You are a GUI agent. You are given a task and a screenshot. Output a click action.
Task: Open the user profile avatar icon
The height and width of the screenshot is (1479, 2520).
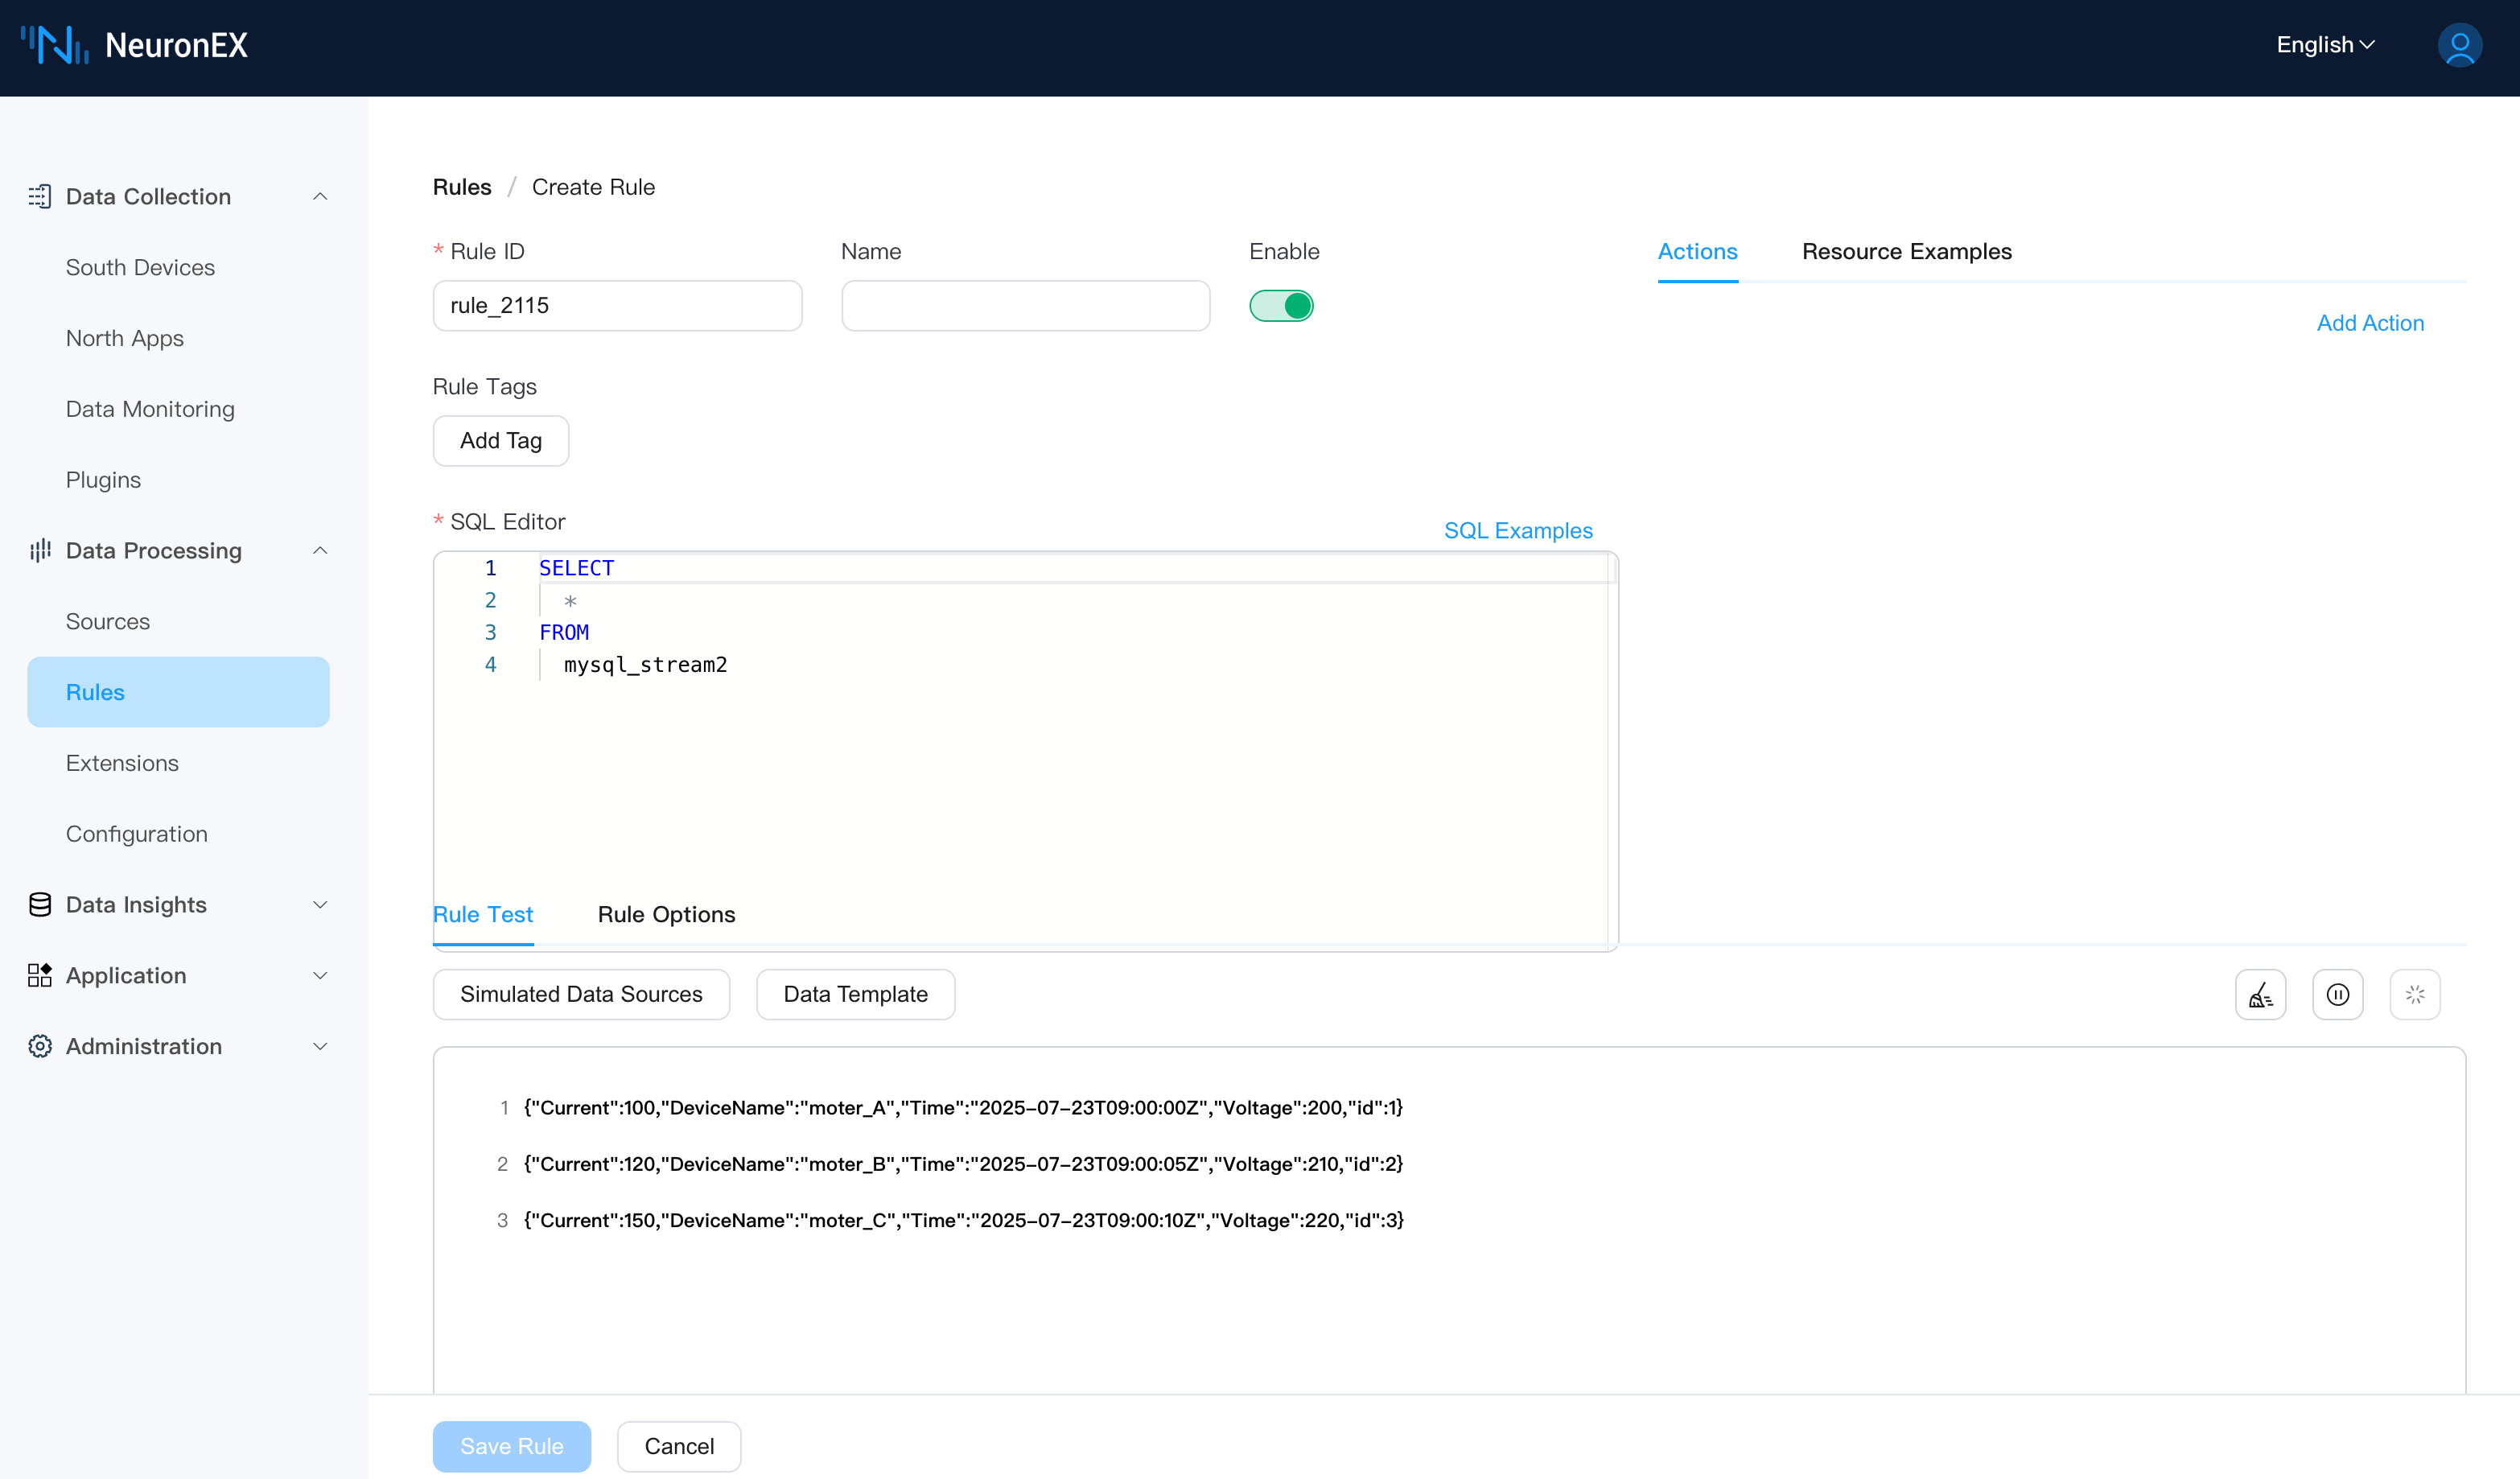pos(2459,45)
